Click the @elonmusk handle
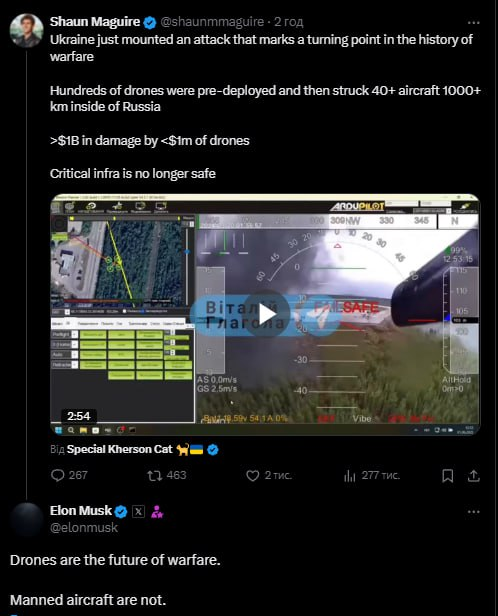Viewport: 498px width, 616px height. coord(84,528)
